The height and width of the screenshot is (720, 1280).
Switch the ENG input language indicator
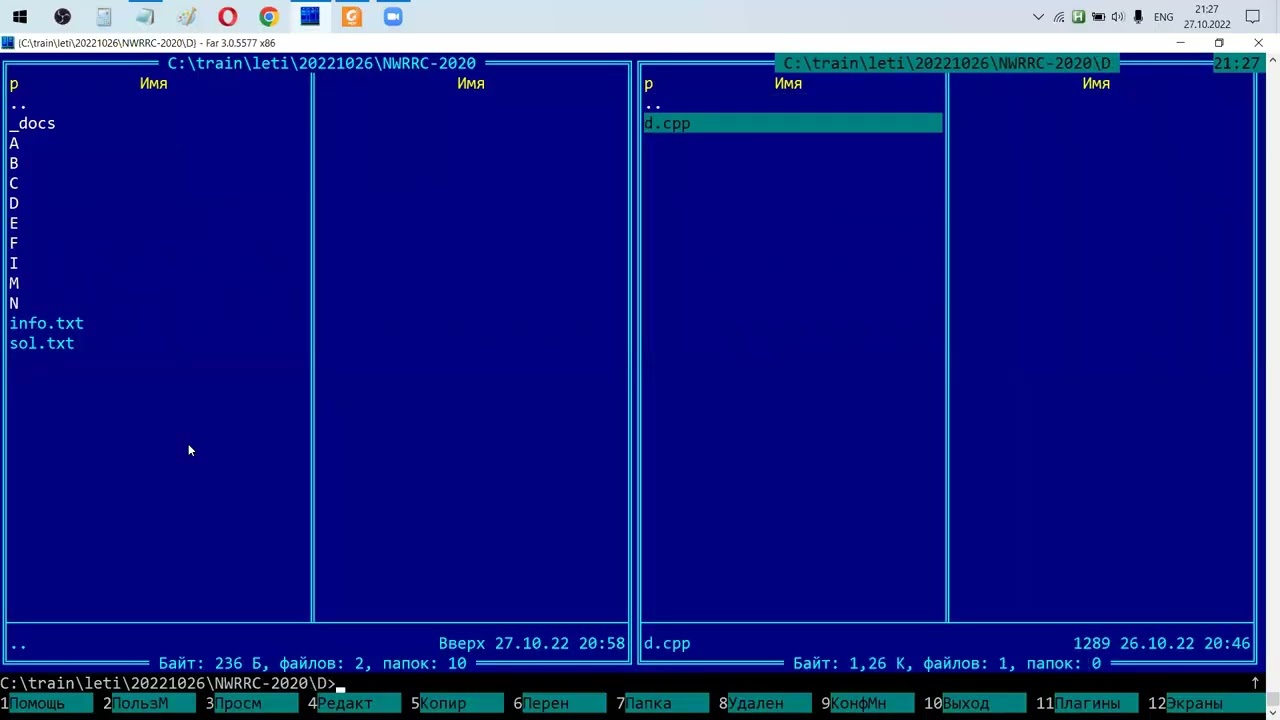[x=1163, y=17]
